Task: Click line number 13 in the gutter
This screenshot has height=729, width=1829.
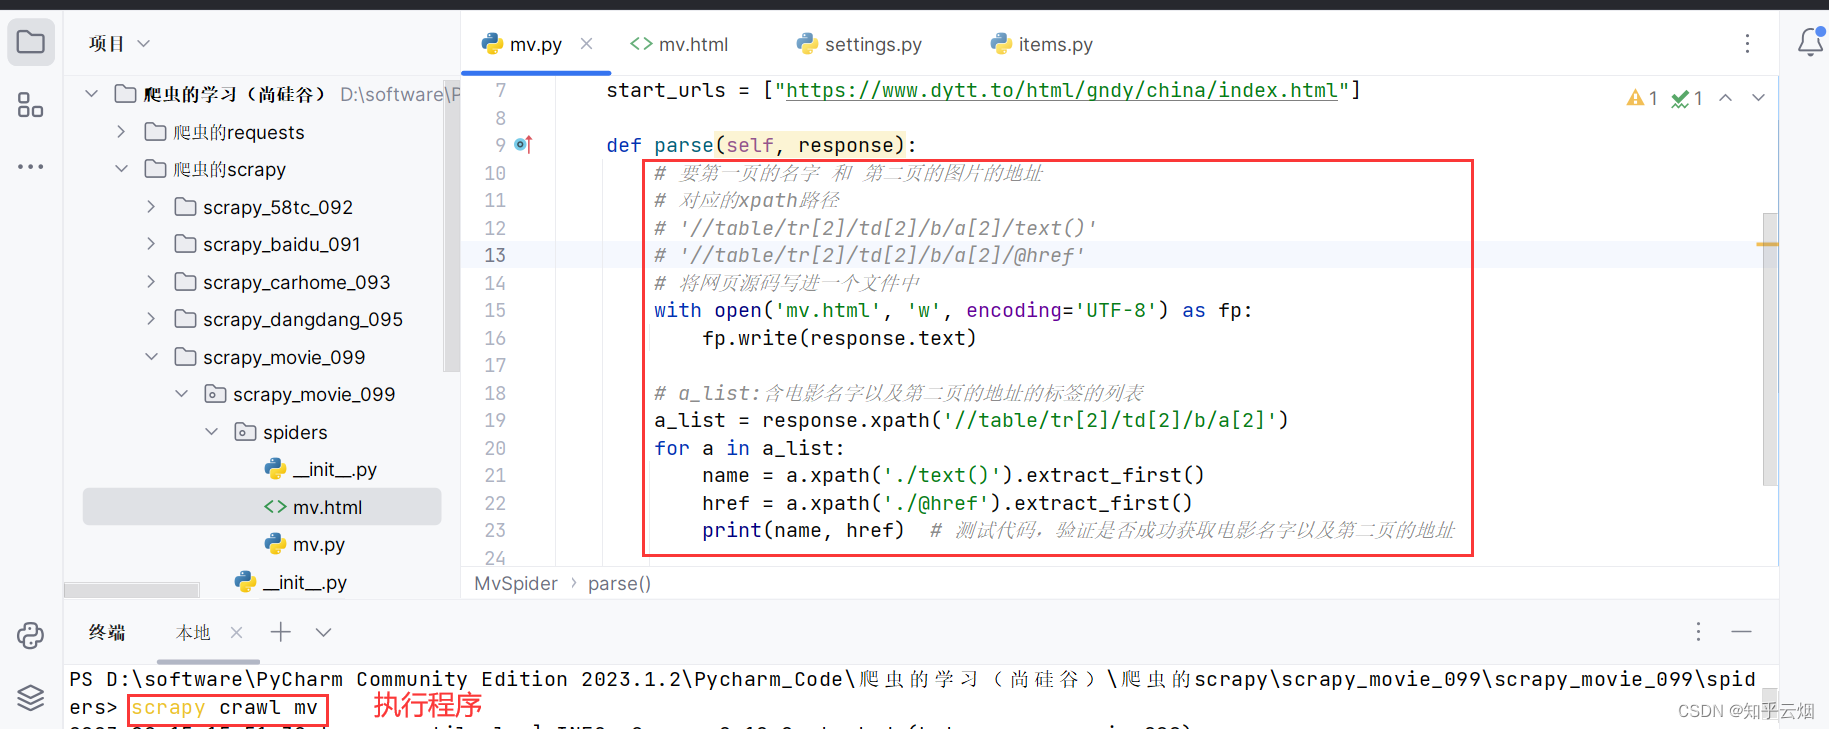Action: 495,255
